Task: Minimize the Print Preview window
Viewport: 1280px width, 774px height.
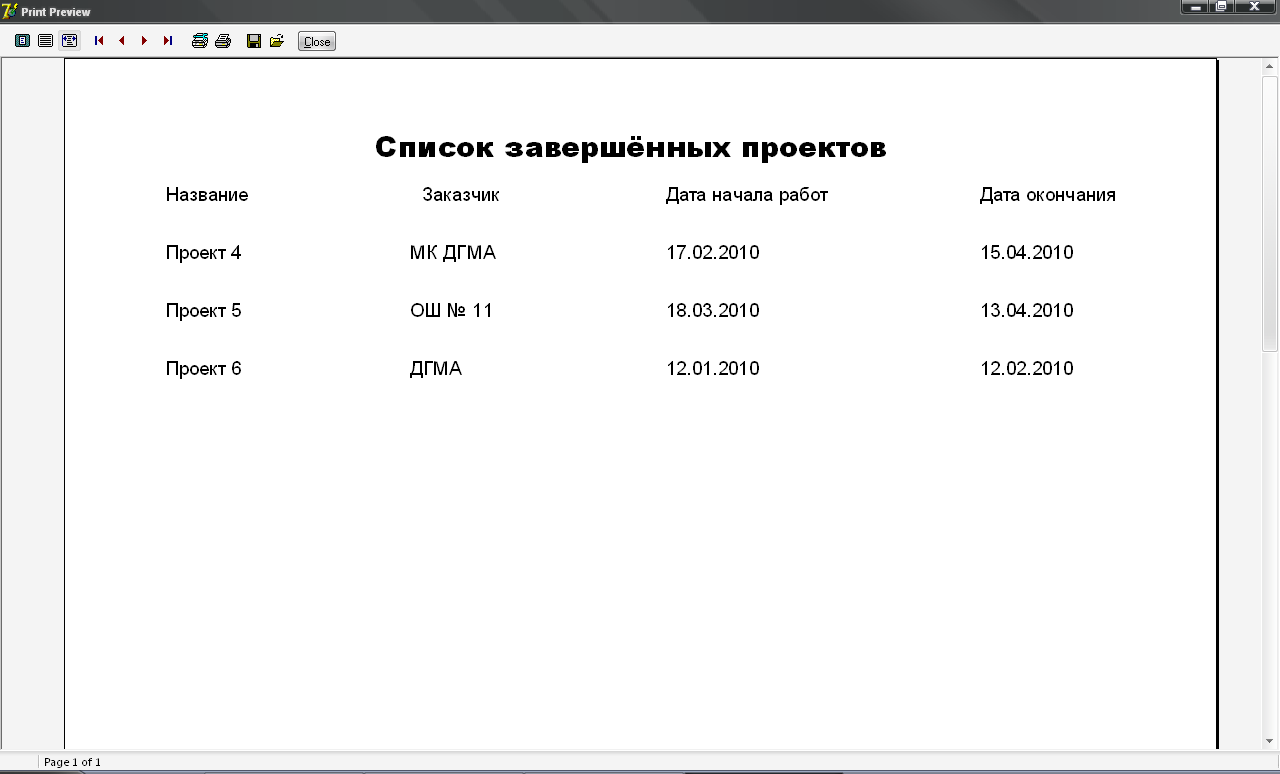Action: (x=1196, y=7)
